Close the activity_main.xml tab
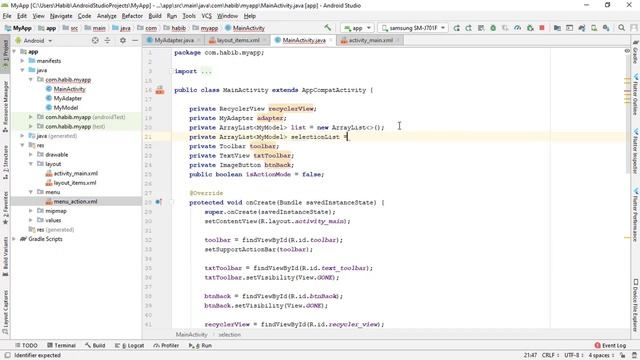Viewport: 640px width, 360px height. pos(398,40)
